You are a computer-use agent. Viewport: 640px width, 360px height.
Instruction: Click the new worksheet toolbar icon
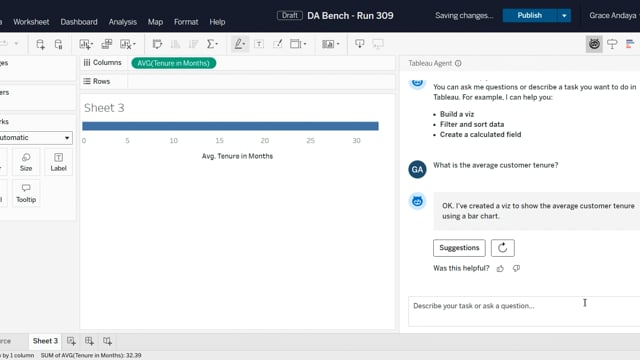click(84, 44)
